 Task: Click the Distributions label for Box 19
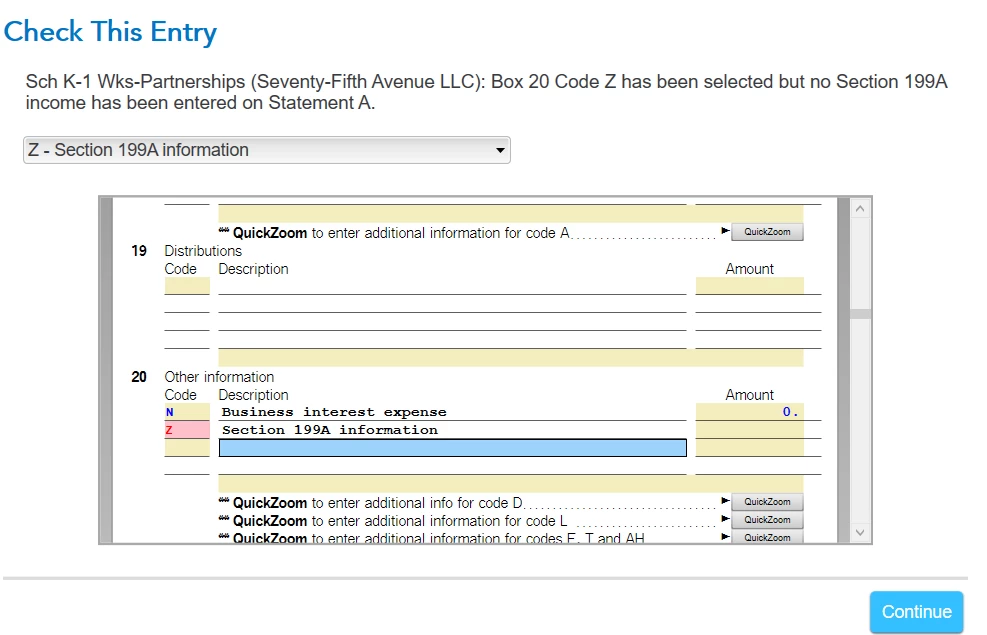point(203,250)
